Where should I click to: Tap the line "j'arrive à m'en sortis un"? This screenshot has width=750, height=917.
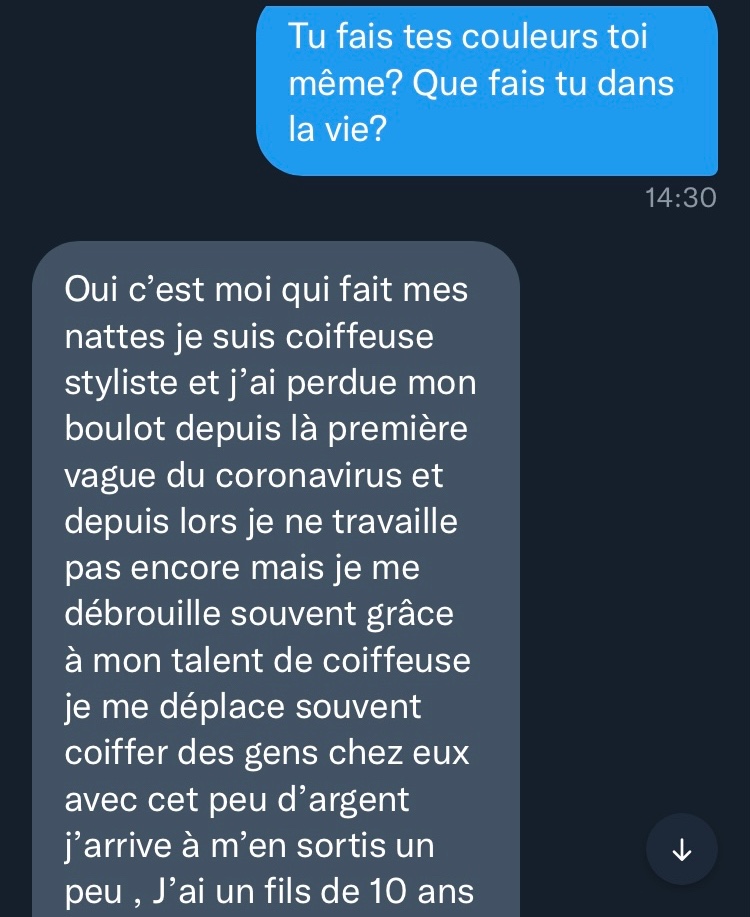250,846
